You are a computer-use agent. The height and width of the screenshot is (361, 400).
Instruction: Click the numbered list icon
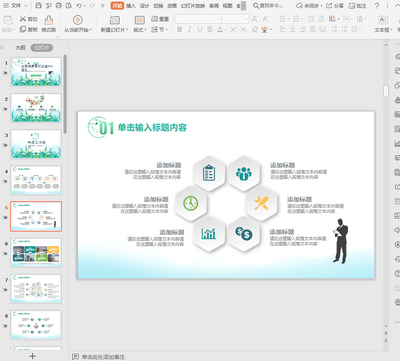tap(296, 19)
